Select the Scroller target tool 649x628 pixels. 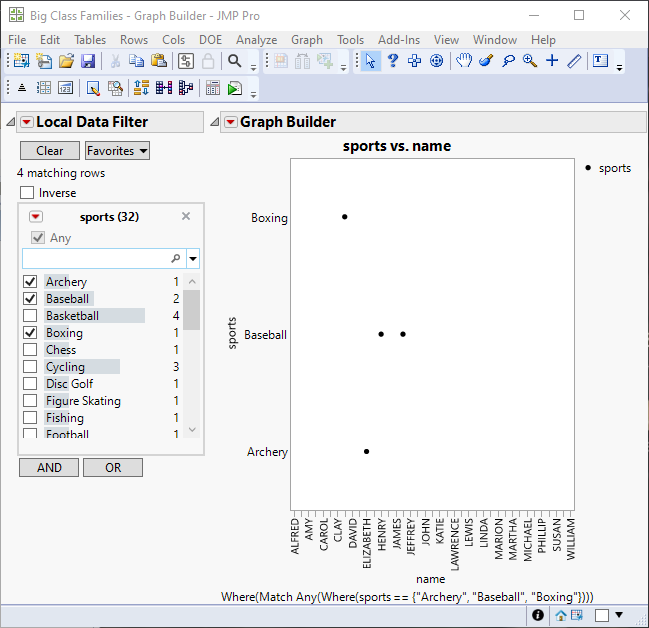tap(436, 61)
